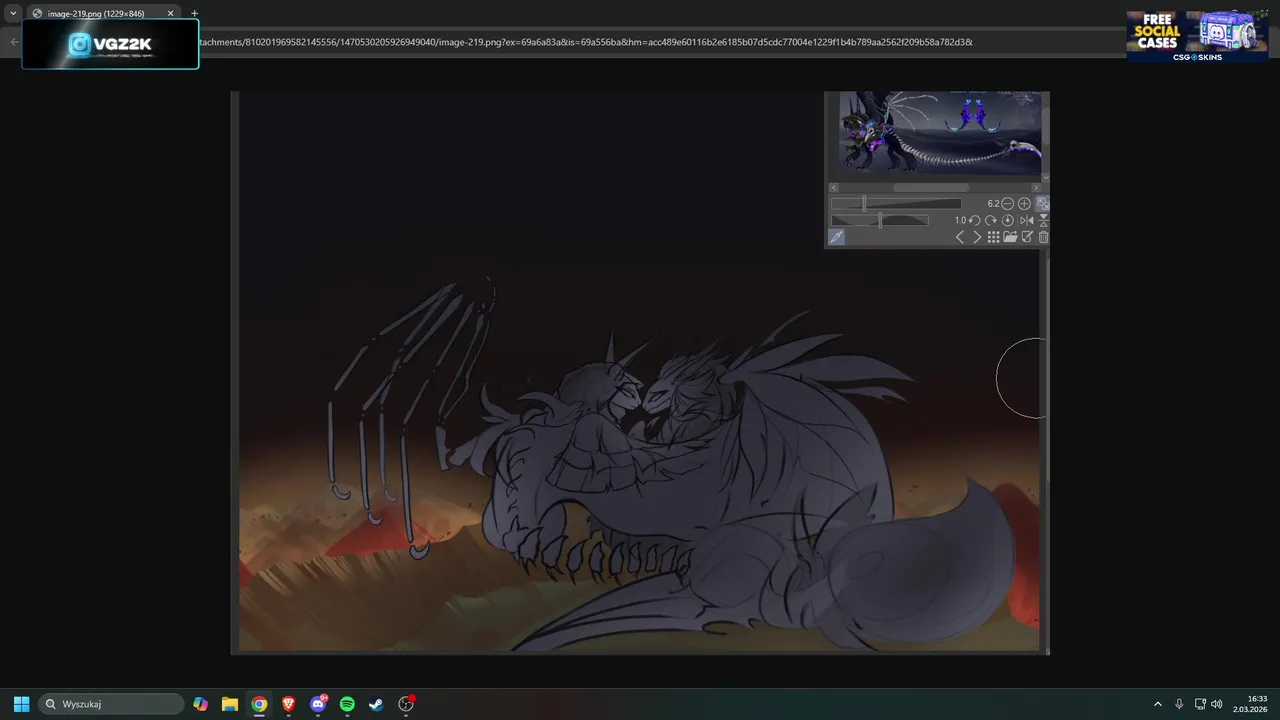Click the Wyszukaj taskbar search box
1280x720 pixels.
[112, 704]
